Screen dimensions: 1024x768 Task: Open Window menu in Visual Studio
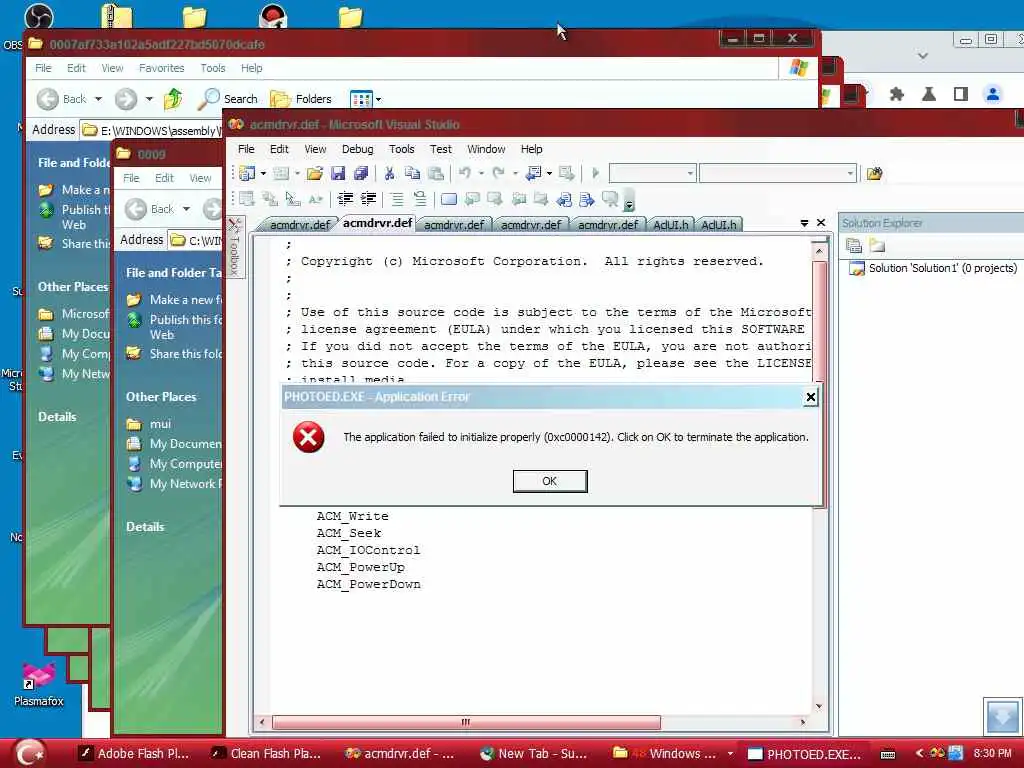(486, 149)
